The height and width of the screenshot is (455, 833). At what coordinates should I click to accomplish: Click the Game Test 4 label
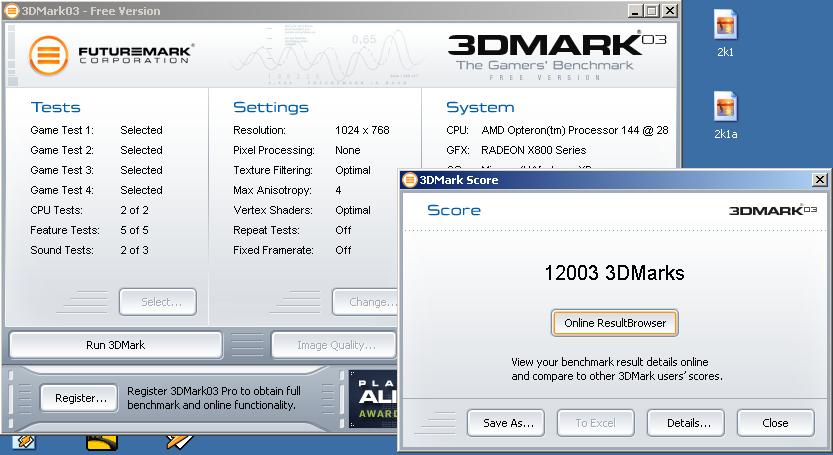[62, 190]
